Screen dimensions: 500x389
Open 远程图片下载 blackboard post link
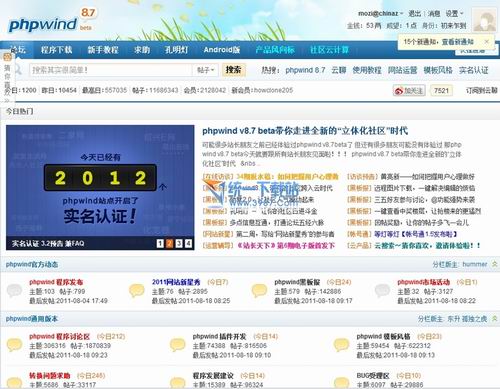424,188
